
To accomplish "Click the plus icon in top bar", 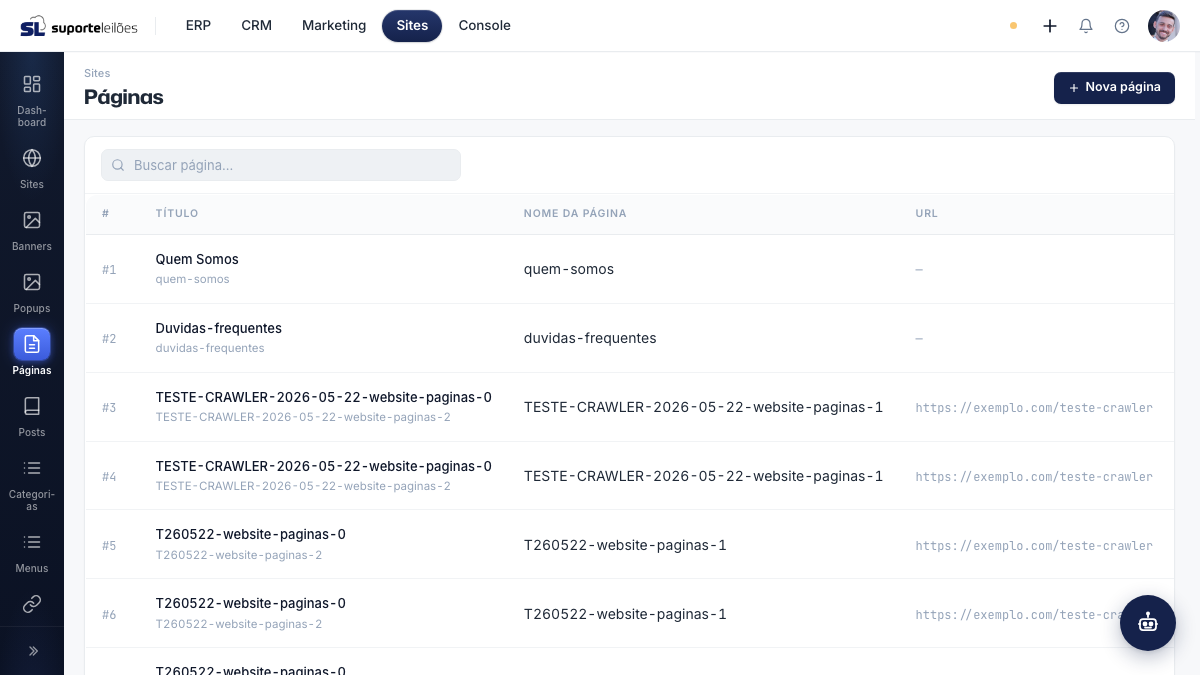I will coord(1050,26).
